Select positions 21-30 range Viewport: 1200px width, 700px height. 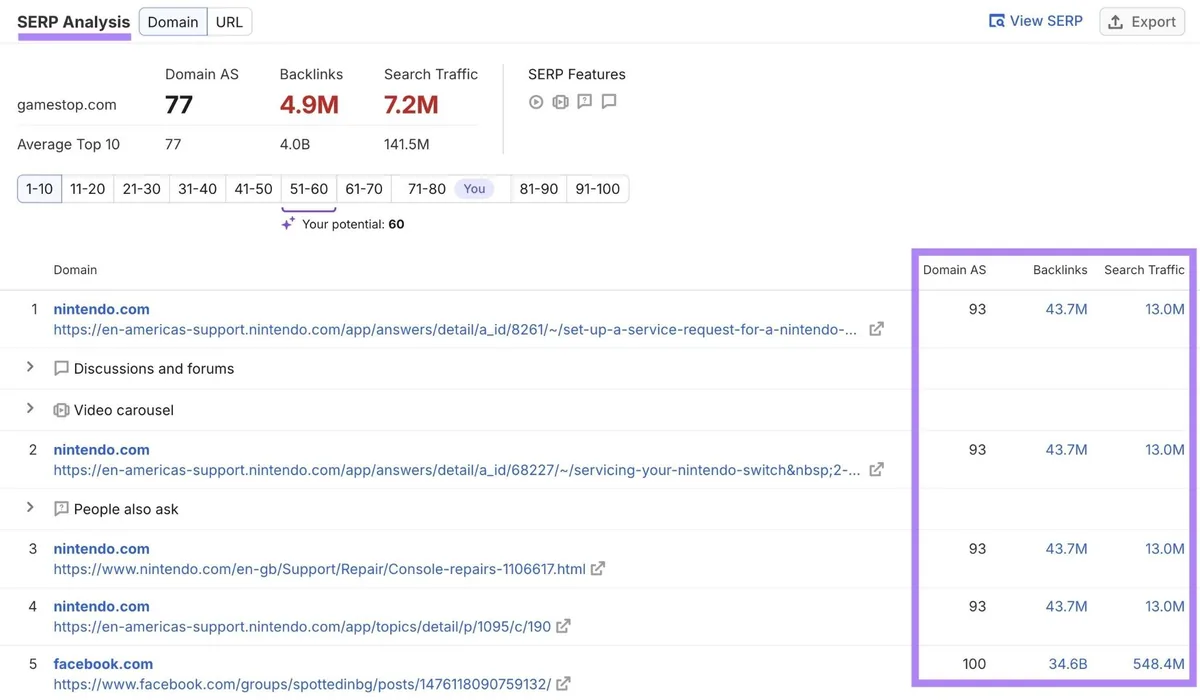(x=142, y=189)
